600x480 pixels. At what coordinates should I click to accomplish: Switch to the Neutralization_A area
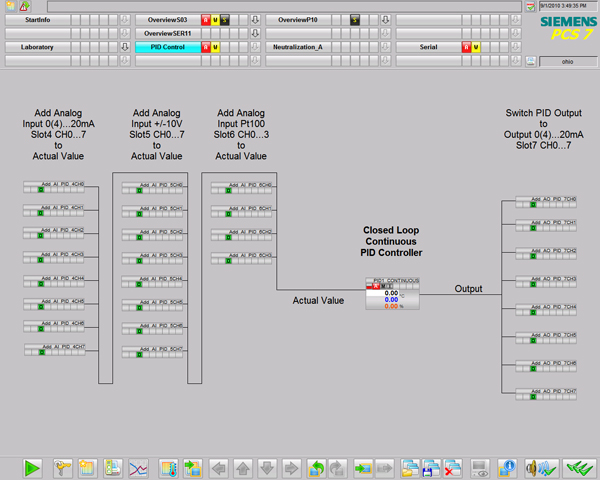pyautogui.click(x=298, y=47)
